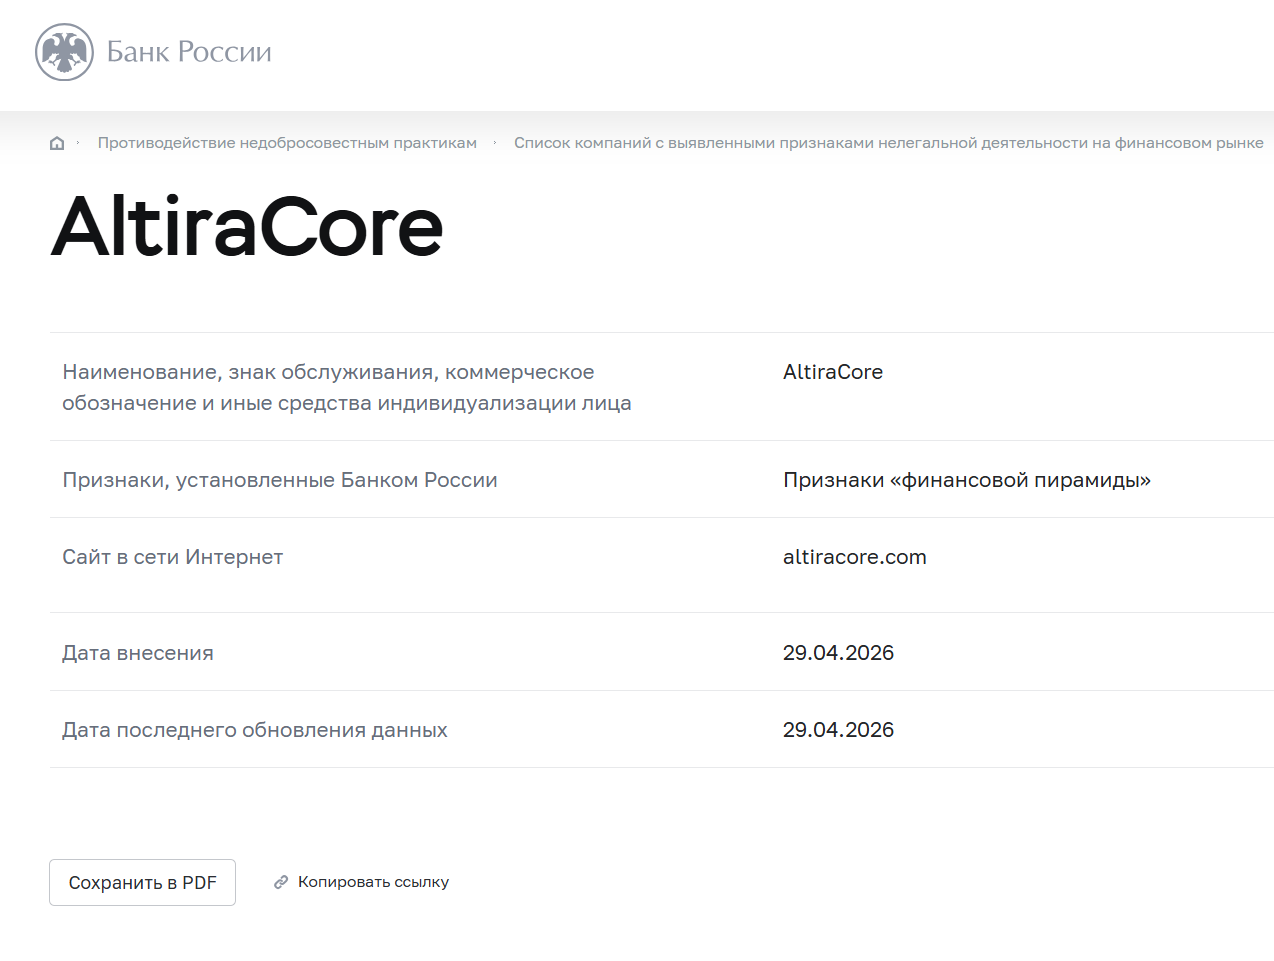Open Противодействие недобросовестным практикам breadcrumb
This screenshot has width=1274, height=961.
tap(287, 143)
